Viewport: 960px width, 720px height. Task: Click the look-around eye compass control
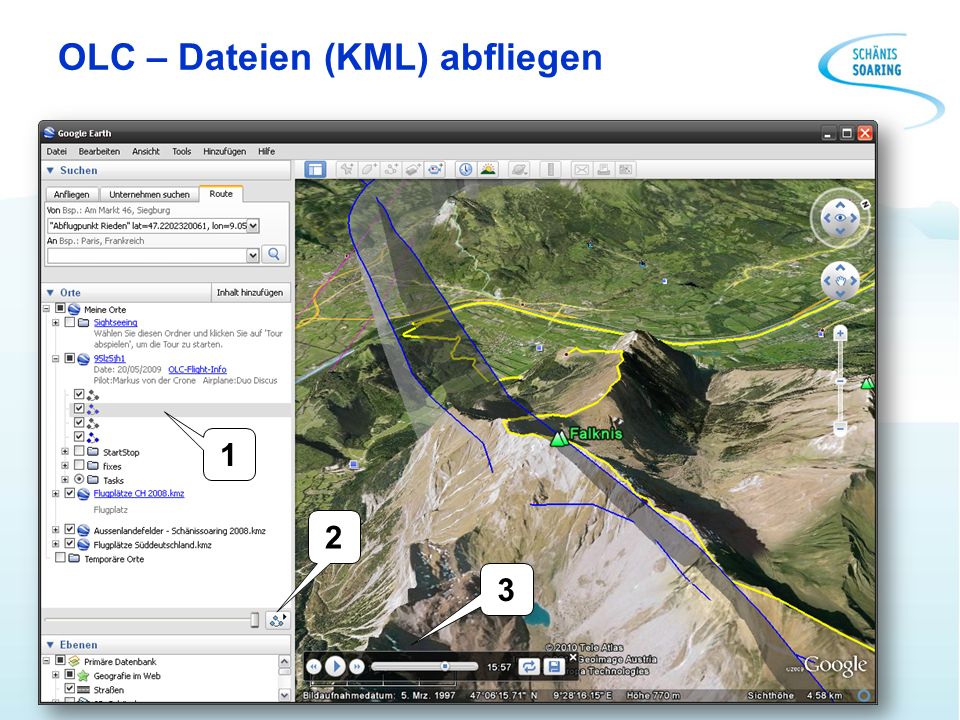(840, 218)
